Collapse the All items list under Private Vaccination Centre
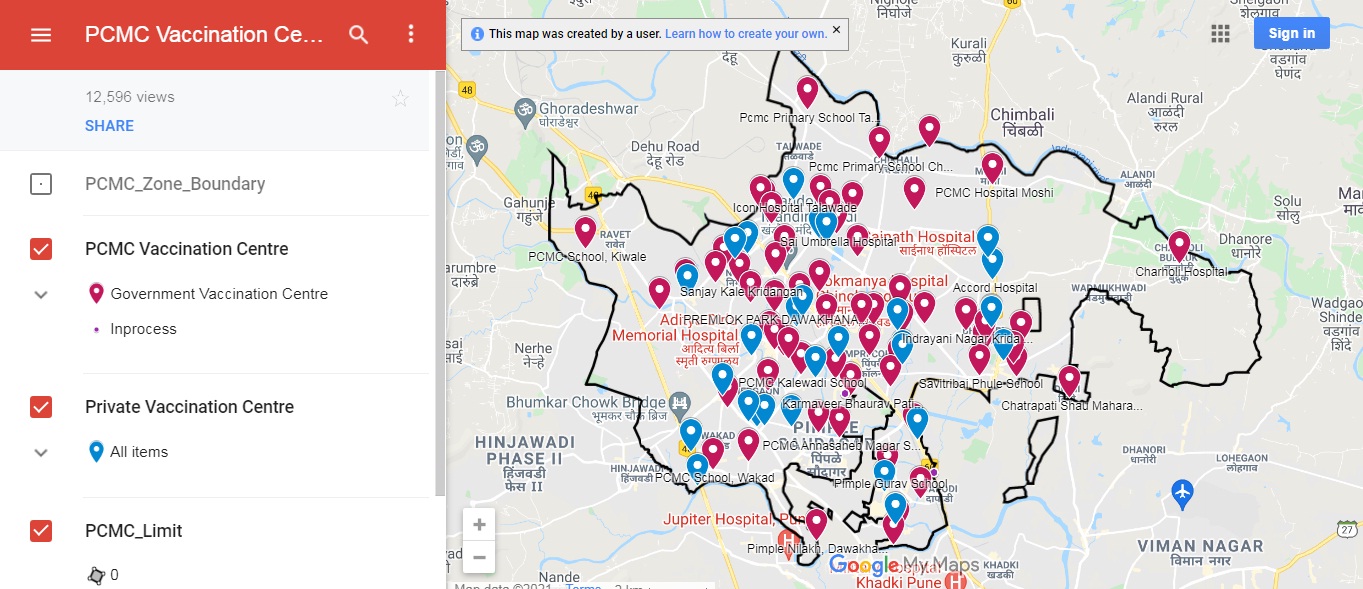1363x589 pixels. (40, 452)
